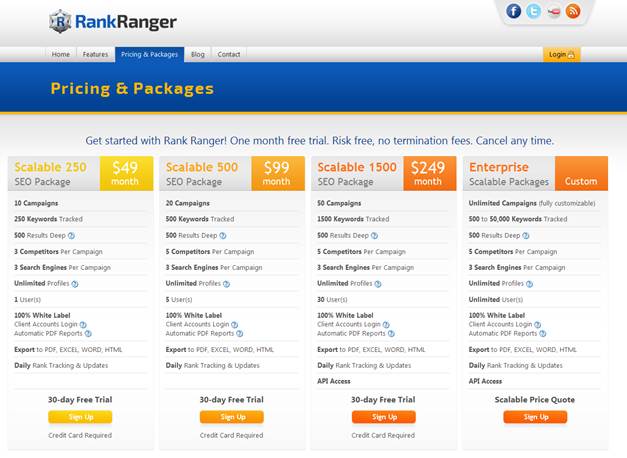Show help for Scalable 1500 Results Deep
627x458 pixels.
[x=374, y=236]
